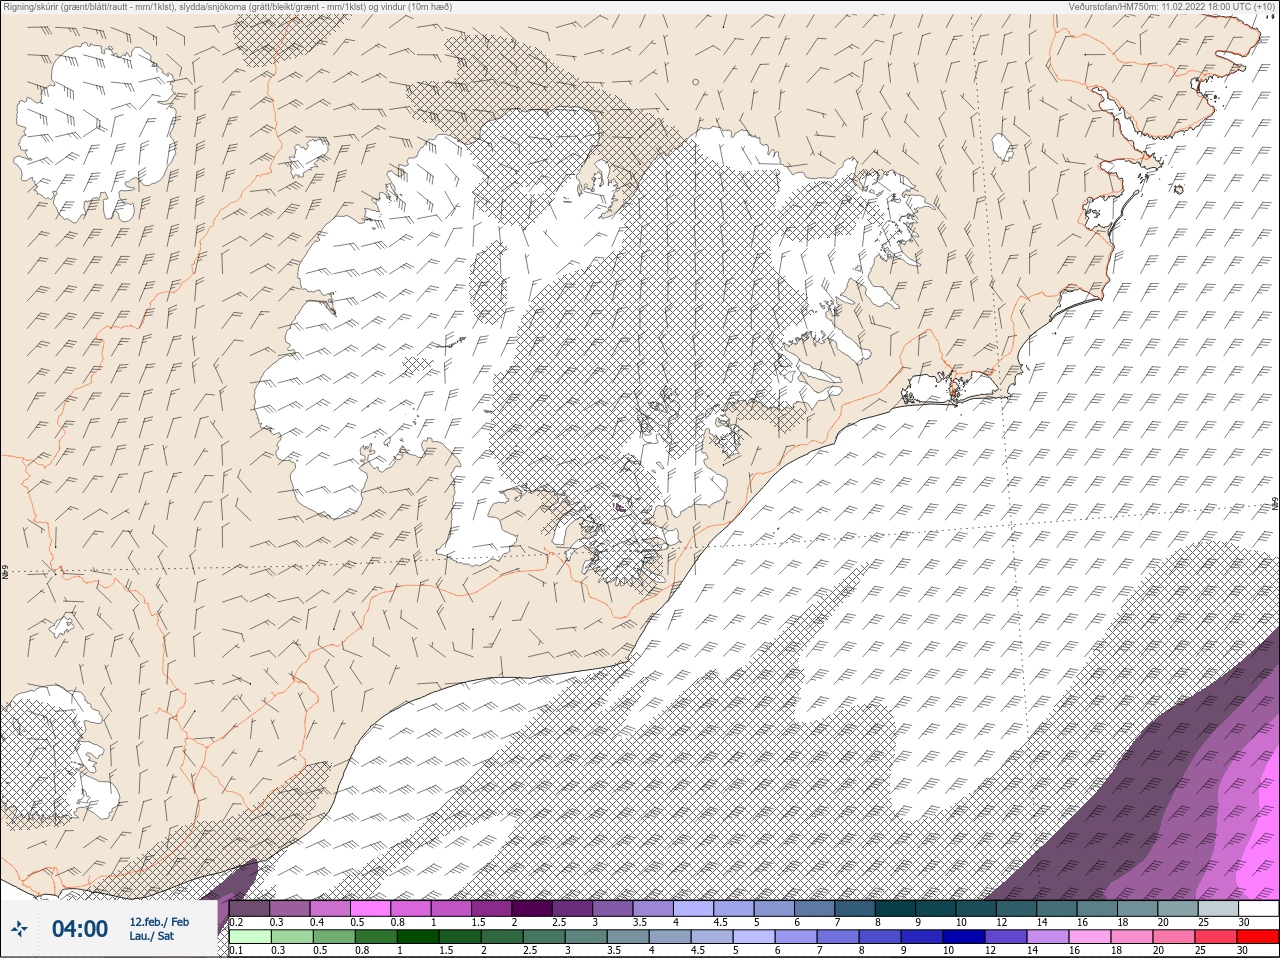Pick the mauve 0.2 snow legend swatch
The image size is (1280, 958).
coord(249,908)
